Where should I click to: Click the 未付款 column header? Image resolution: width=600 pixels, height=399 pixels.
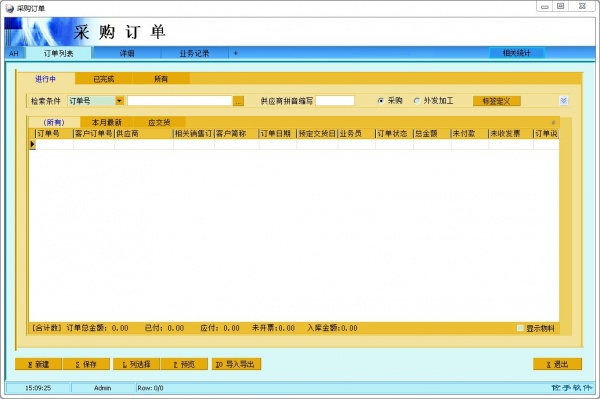click(470, 134)
